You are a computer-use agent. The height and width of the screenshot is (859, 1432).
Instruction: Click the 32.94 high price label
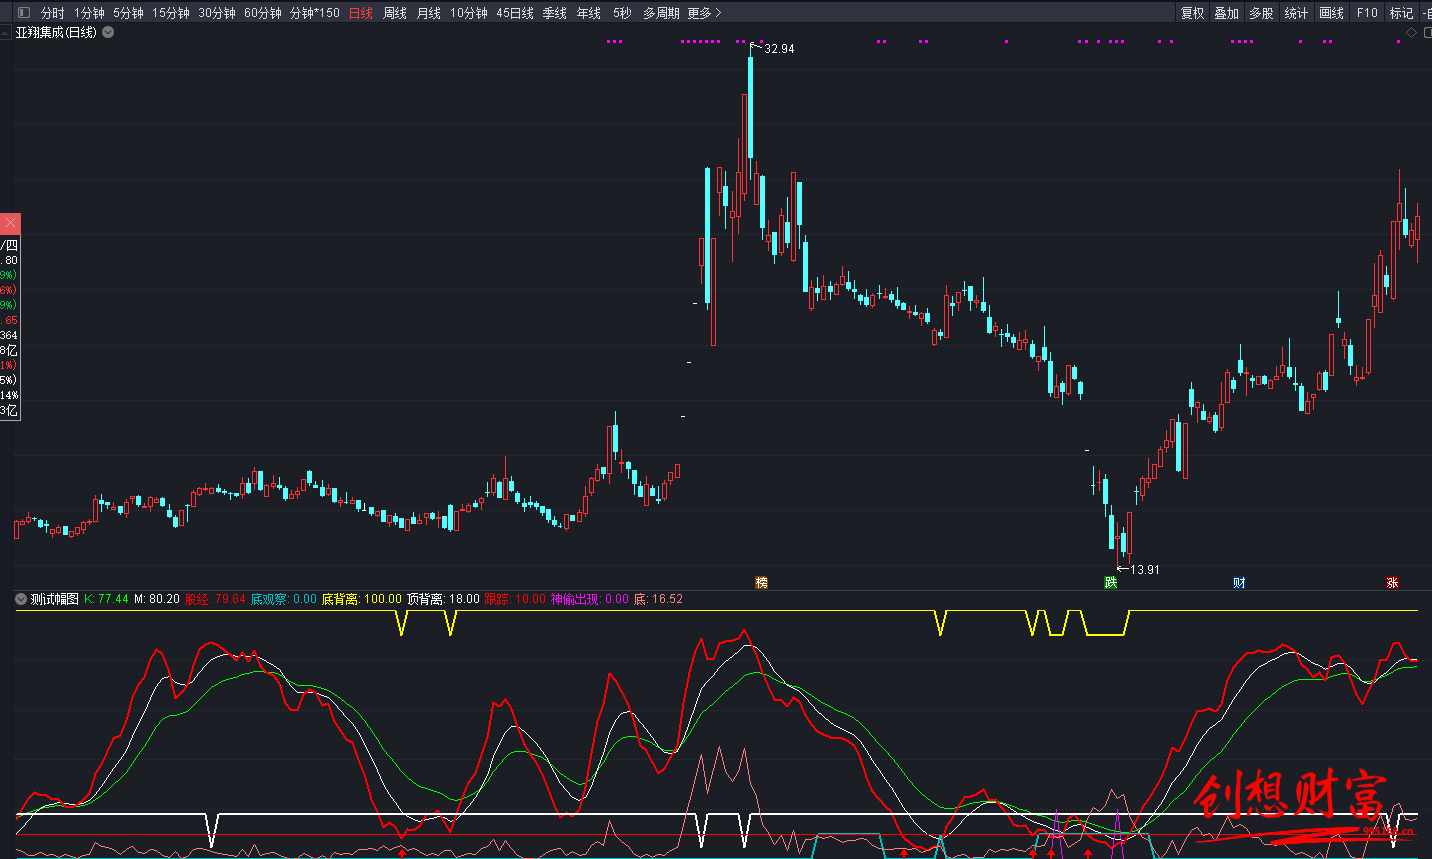point(779,49)
